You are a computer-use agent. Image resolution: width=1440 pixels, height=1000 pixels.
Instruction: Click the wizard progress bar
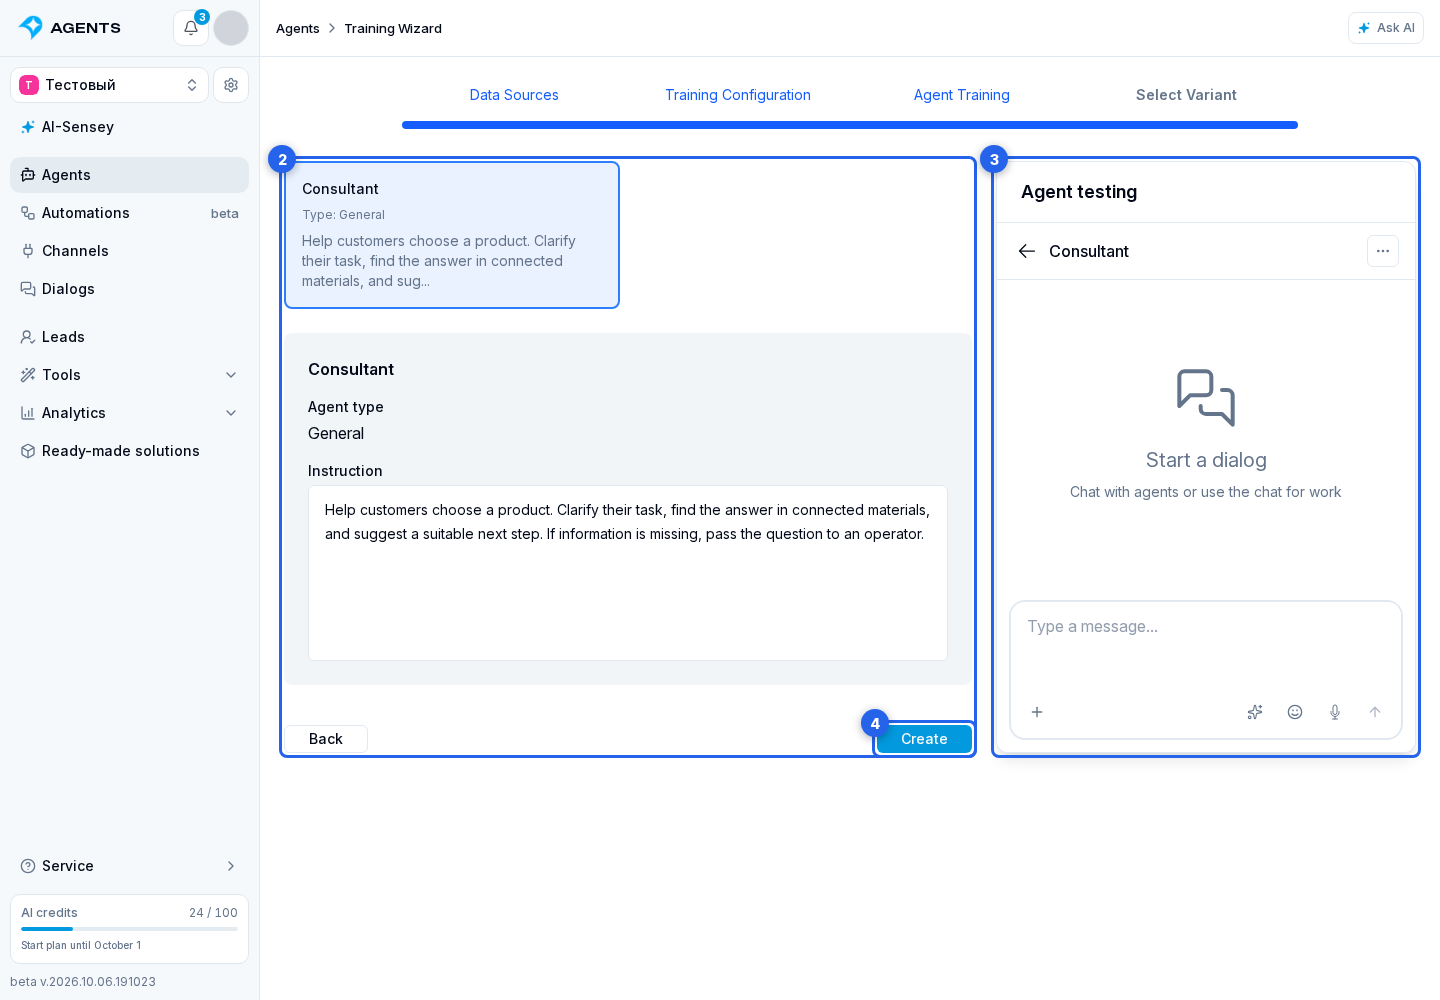click(850, 125)
